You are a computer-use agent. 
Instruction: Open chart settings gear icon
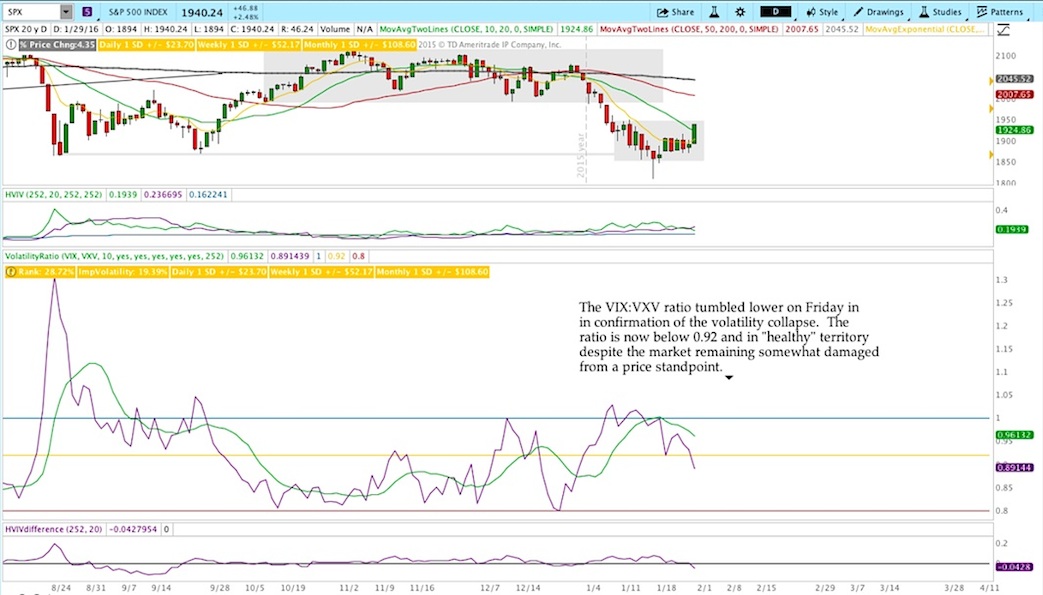tap(740, 12)
